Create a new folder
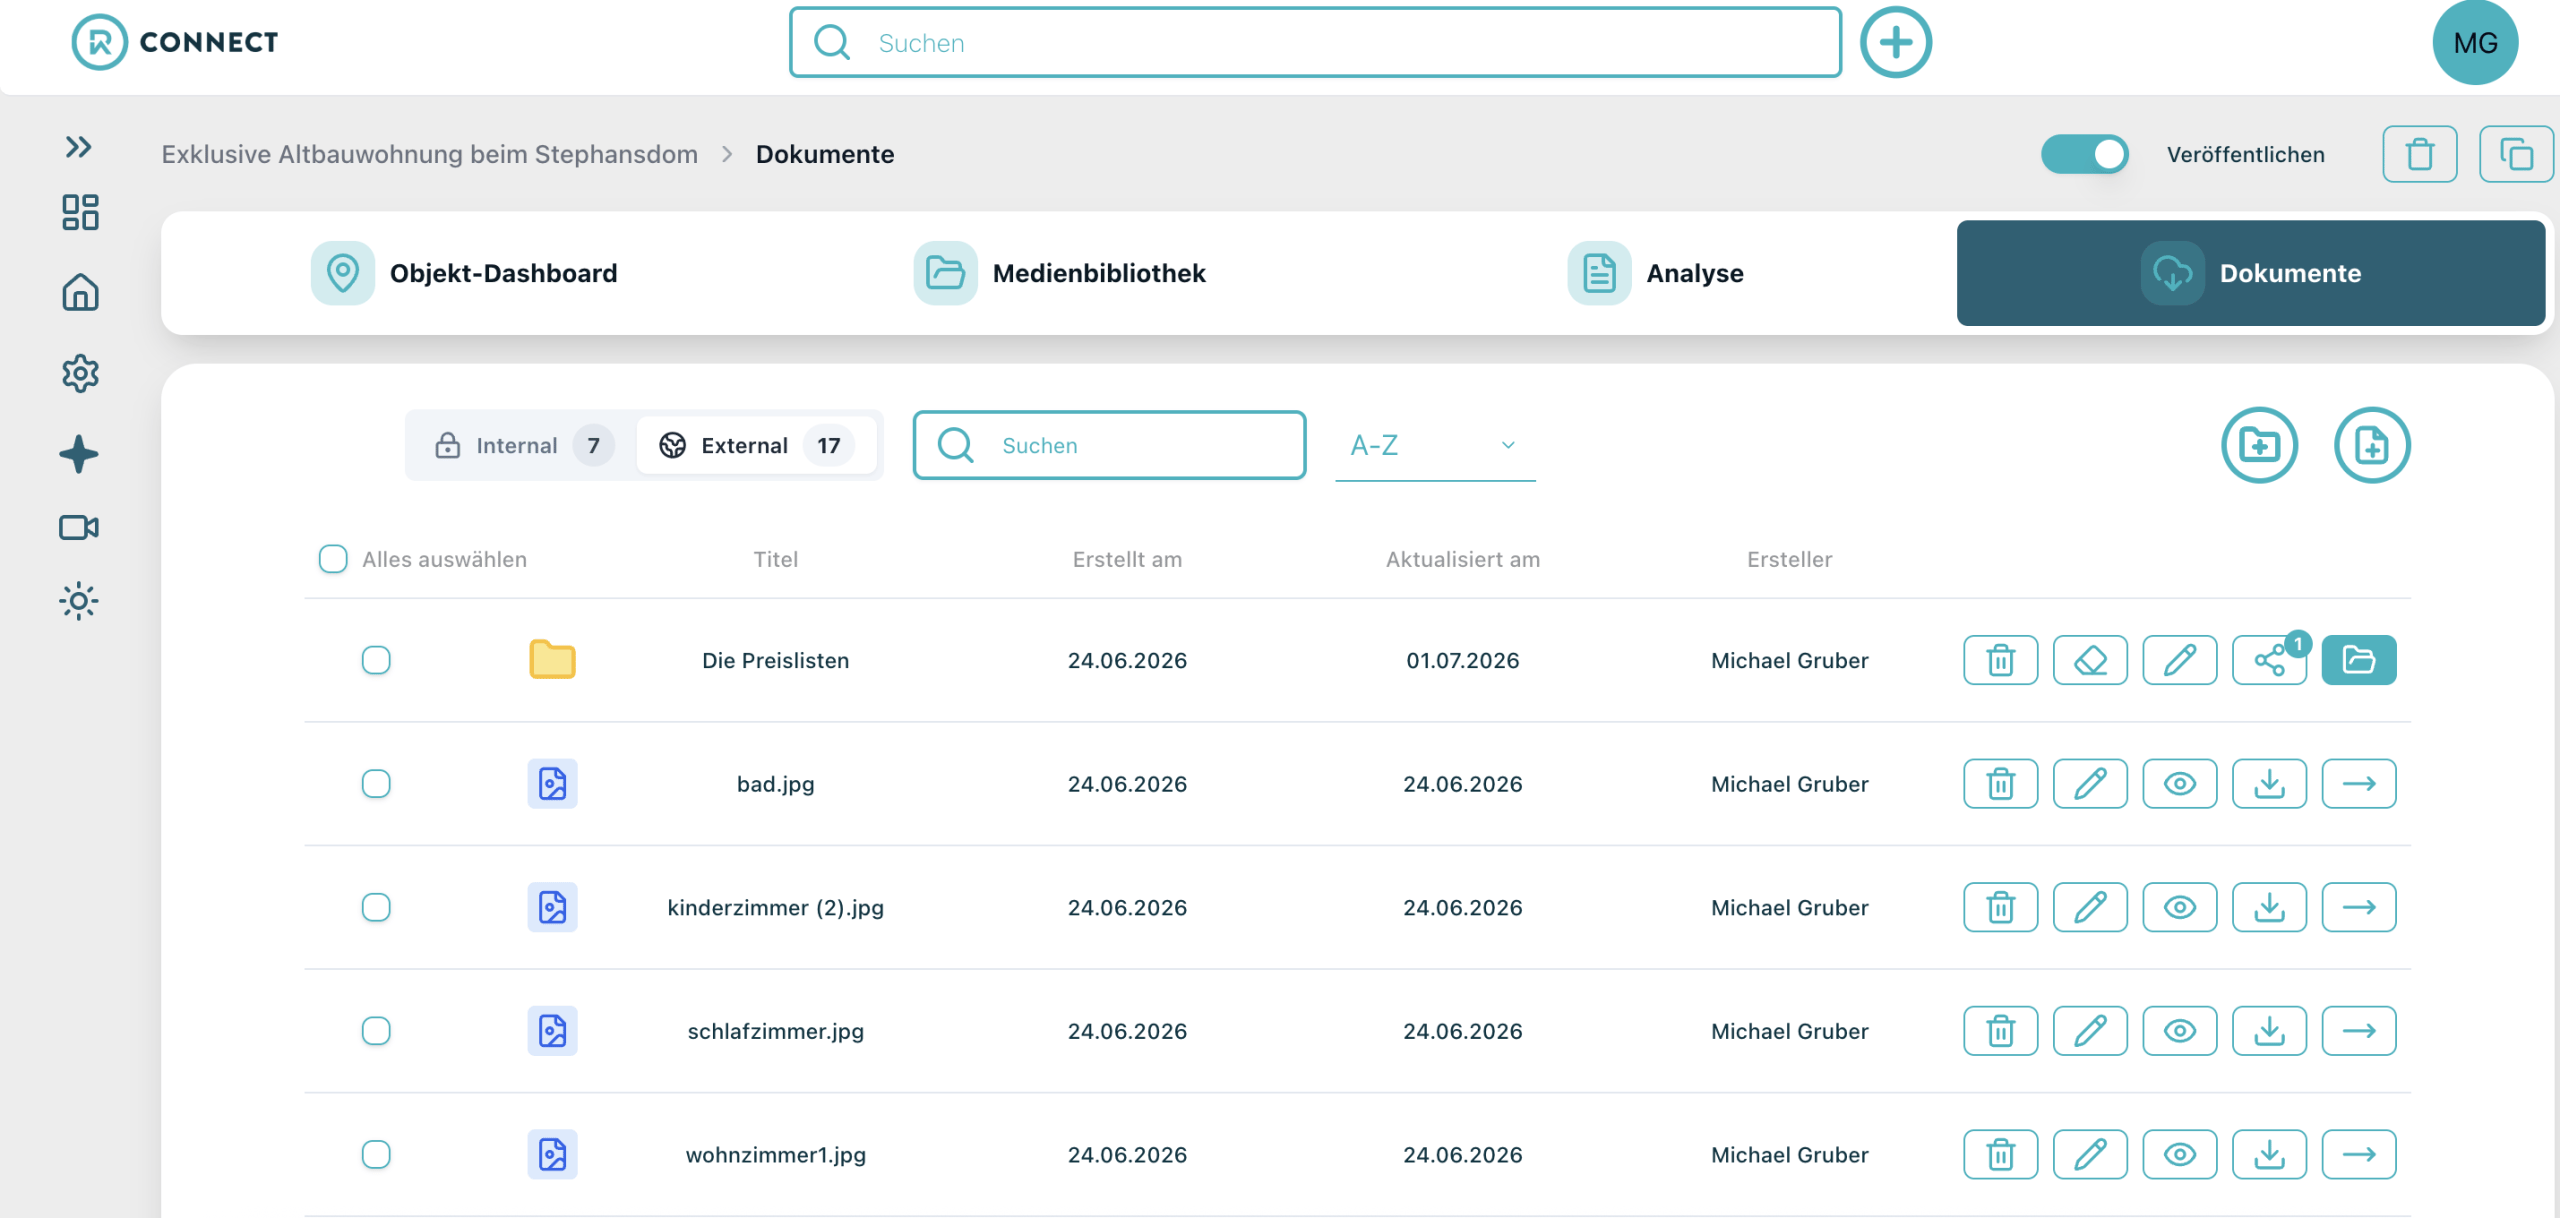Image resolution: width=2560 pixels, height=1218 pixels. click(2259, 445)
